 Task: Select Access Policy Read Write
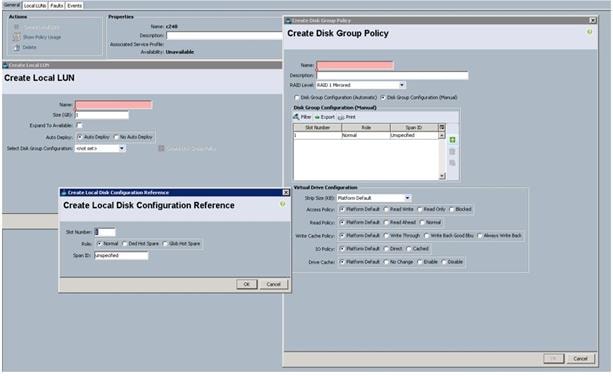click(x=386, y=209)
